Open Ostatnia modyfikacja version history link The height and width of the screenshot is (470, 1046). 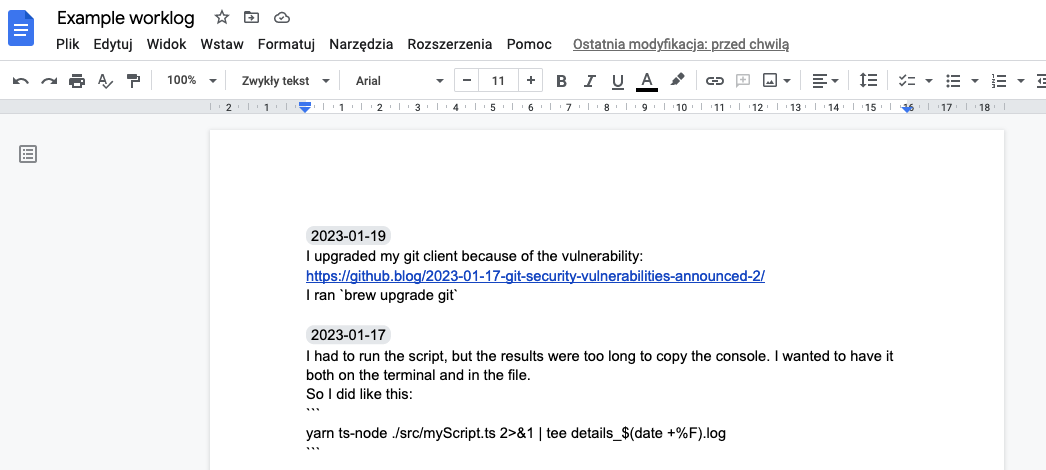[681, 45]
